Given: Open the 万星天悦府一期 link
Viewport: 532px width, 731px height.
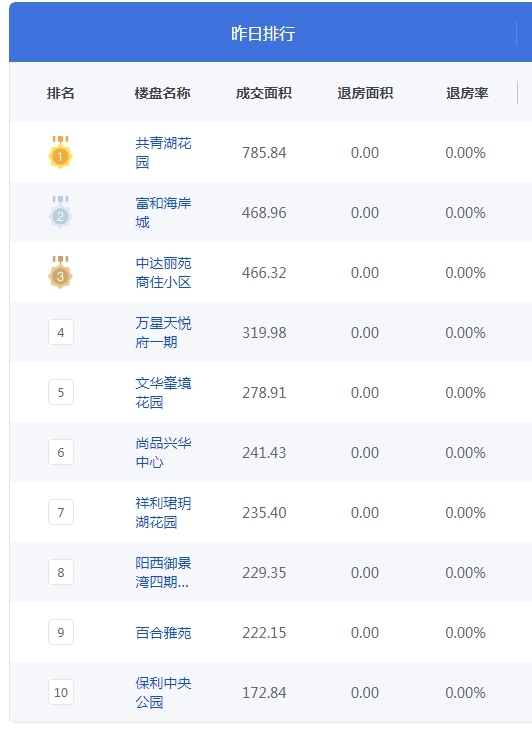Looking at the screenshot, I should (163, 332).
